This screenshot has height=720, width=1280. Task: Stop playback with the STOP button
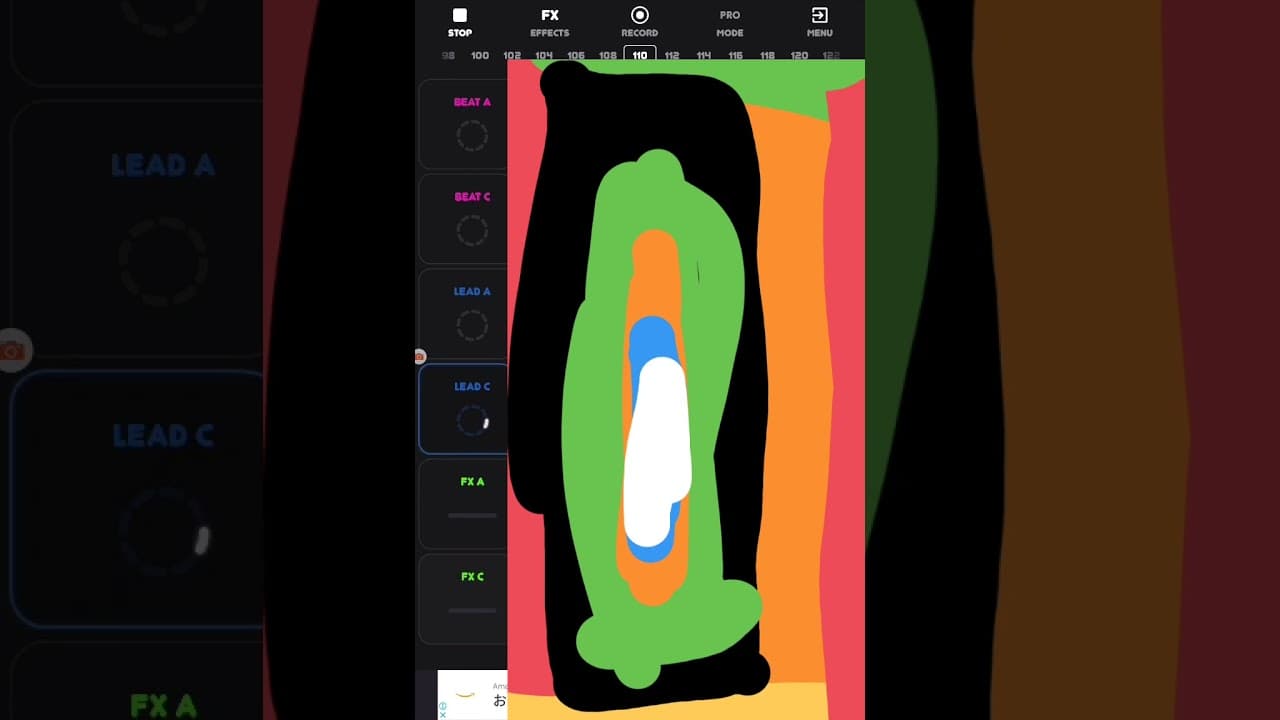pyautogui.click(x=460, y=22)
